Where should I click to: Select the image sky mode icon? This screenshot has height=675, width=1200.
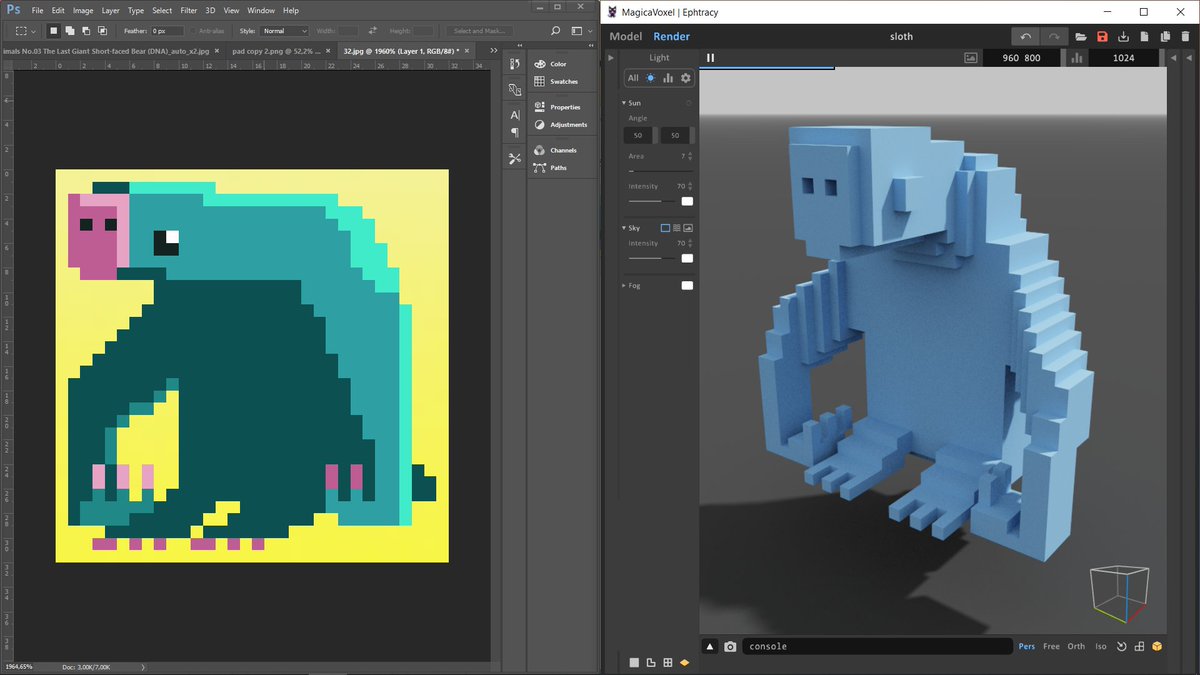pos(688,228)
